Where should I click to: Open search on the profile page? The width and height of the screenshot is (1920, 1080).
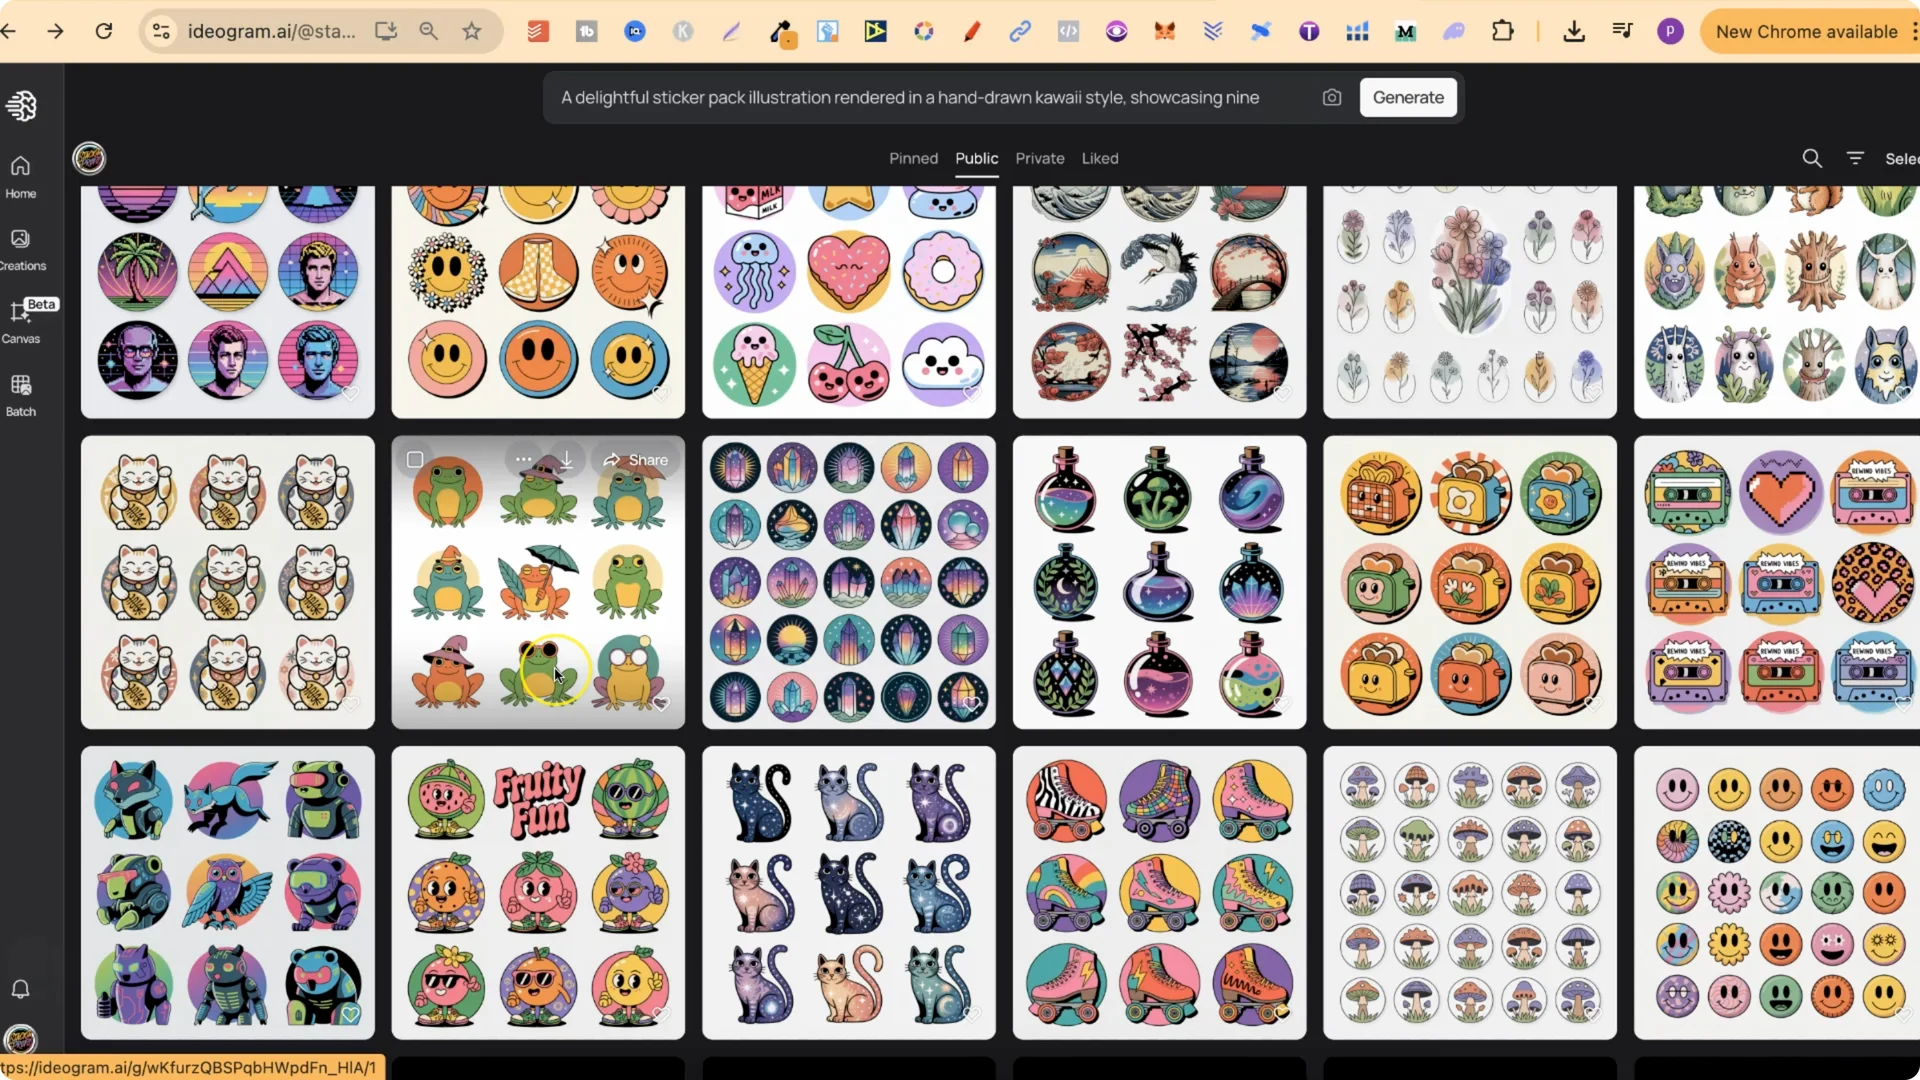tap(1812, 158)
